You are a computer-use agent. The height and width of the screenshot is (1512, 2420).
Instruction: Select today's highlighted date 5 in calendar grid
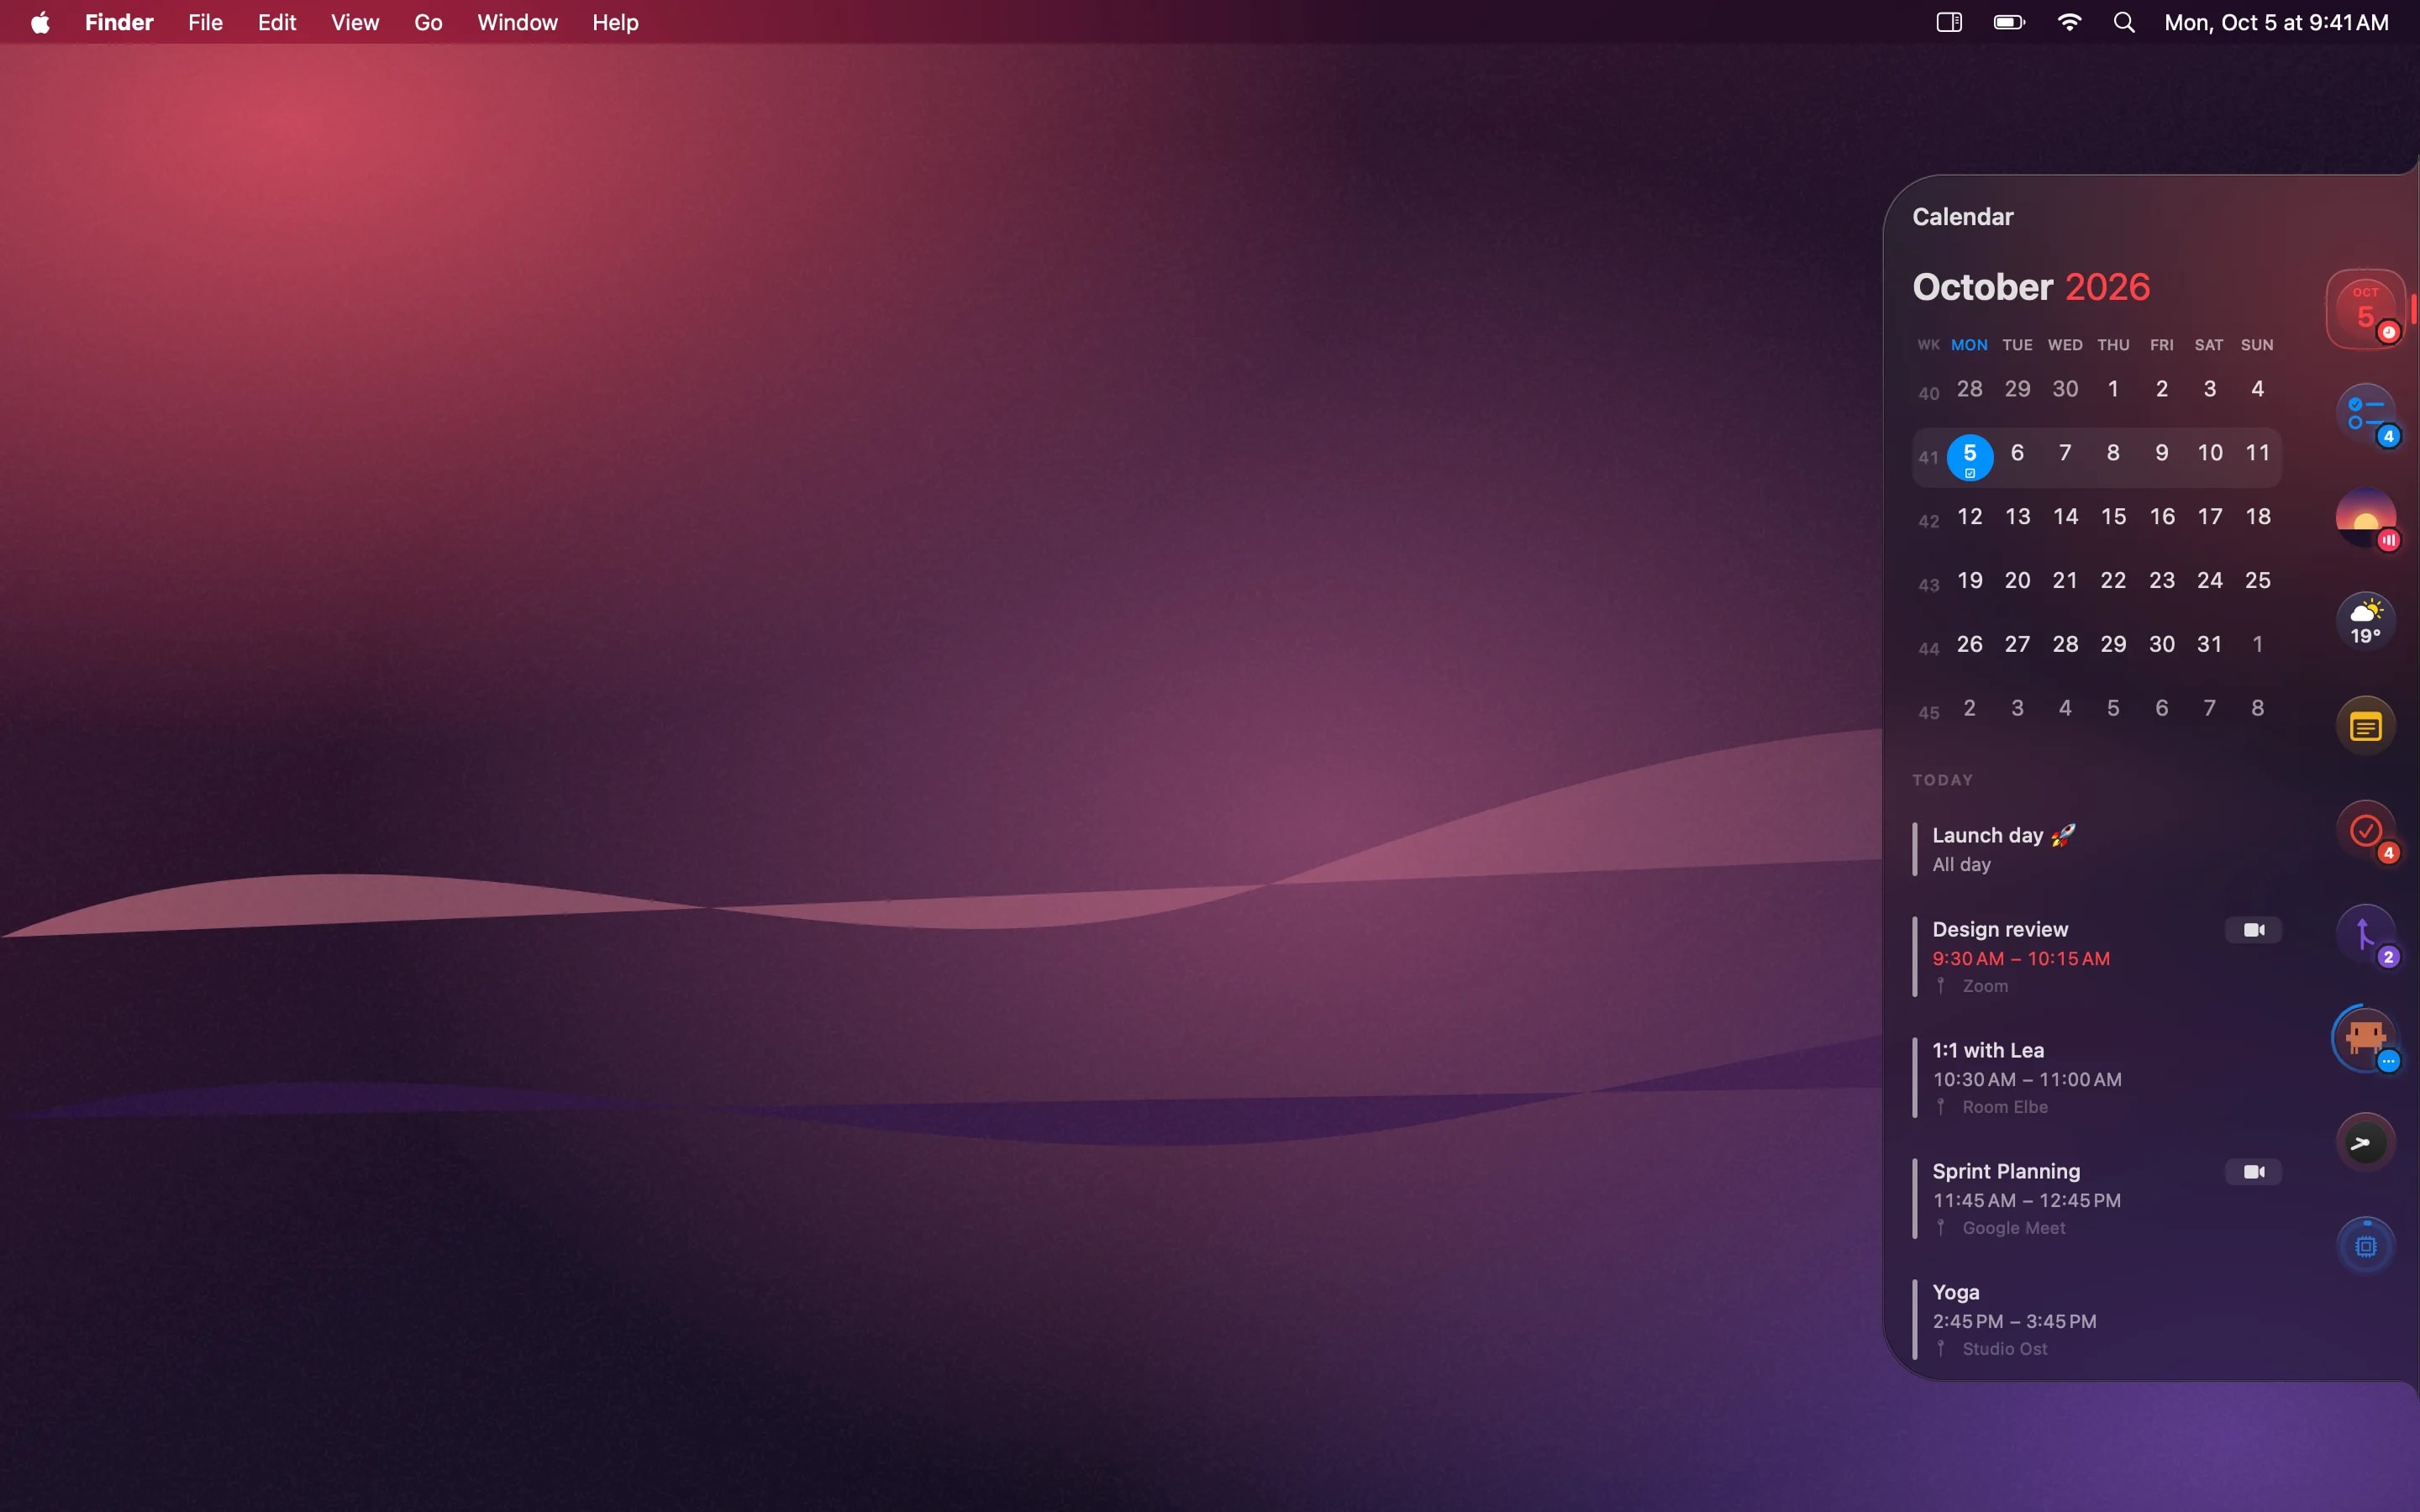point(1970,457)
